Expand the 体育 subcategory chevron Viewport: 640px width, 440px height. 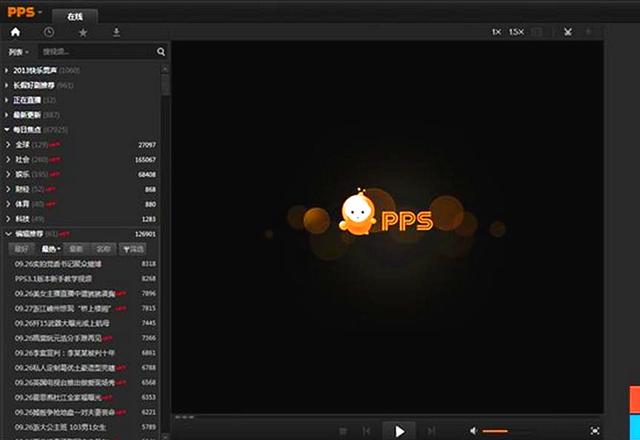(x=8, y=204)
